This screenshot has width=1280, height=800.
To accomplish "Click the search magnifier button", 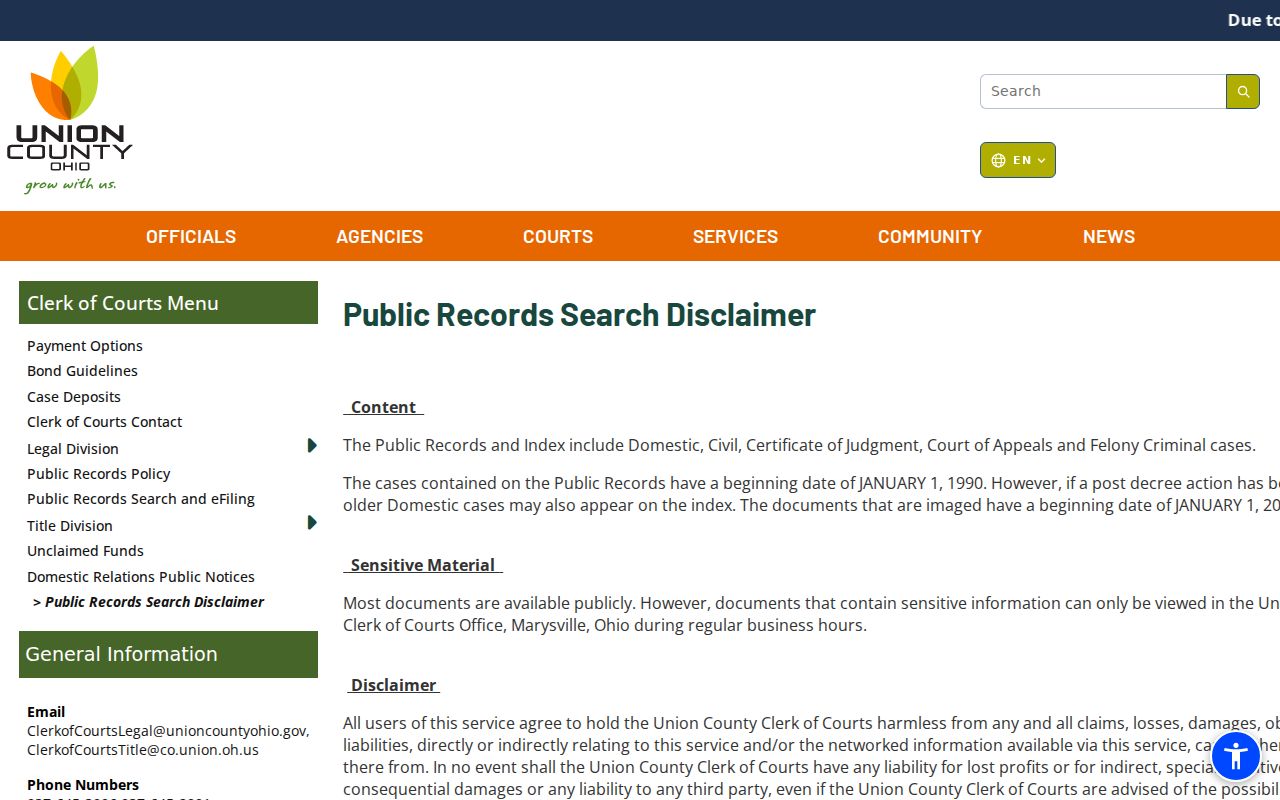I will (x=1243, y=91).
